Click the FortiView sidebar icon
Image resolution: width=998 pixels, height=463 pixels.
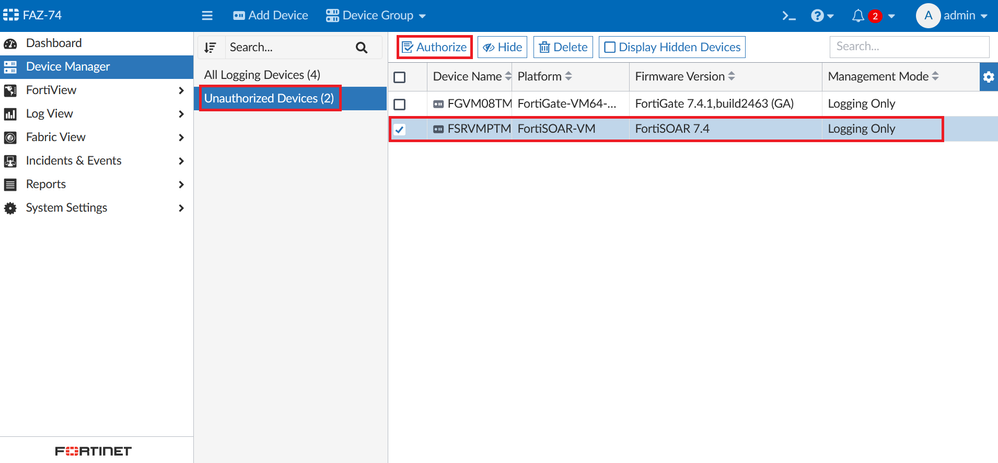click(x=10, y=90)
